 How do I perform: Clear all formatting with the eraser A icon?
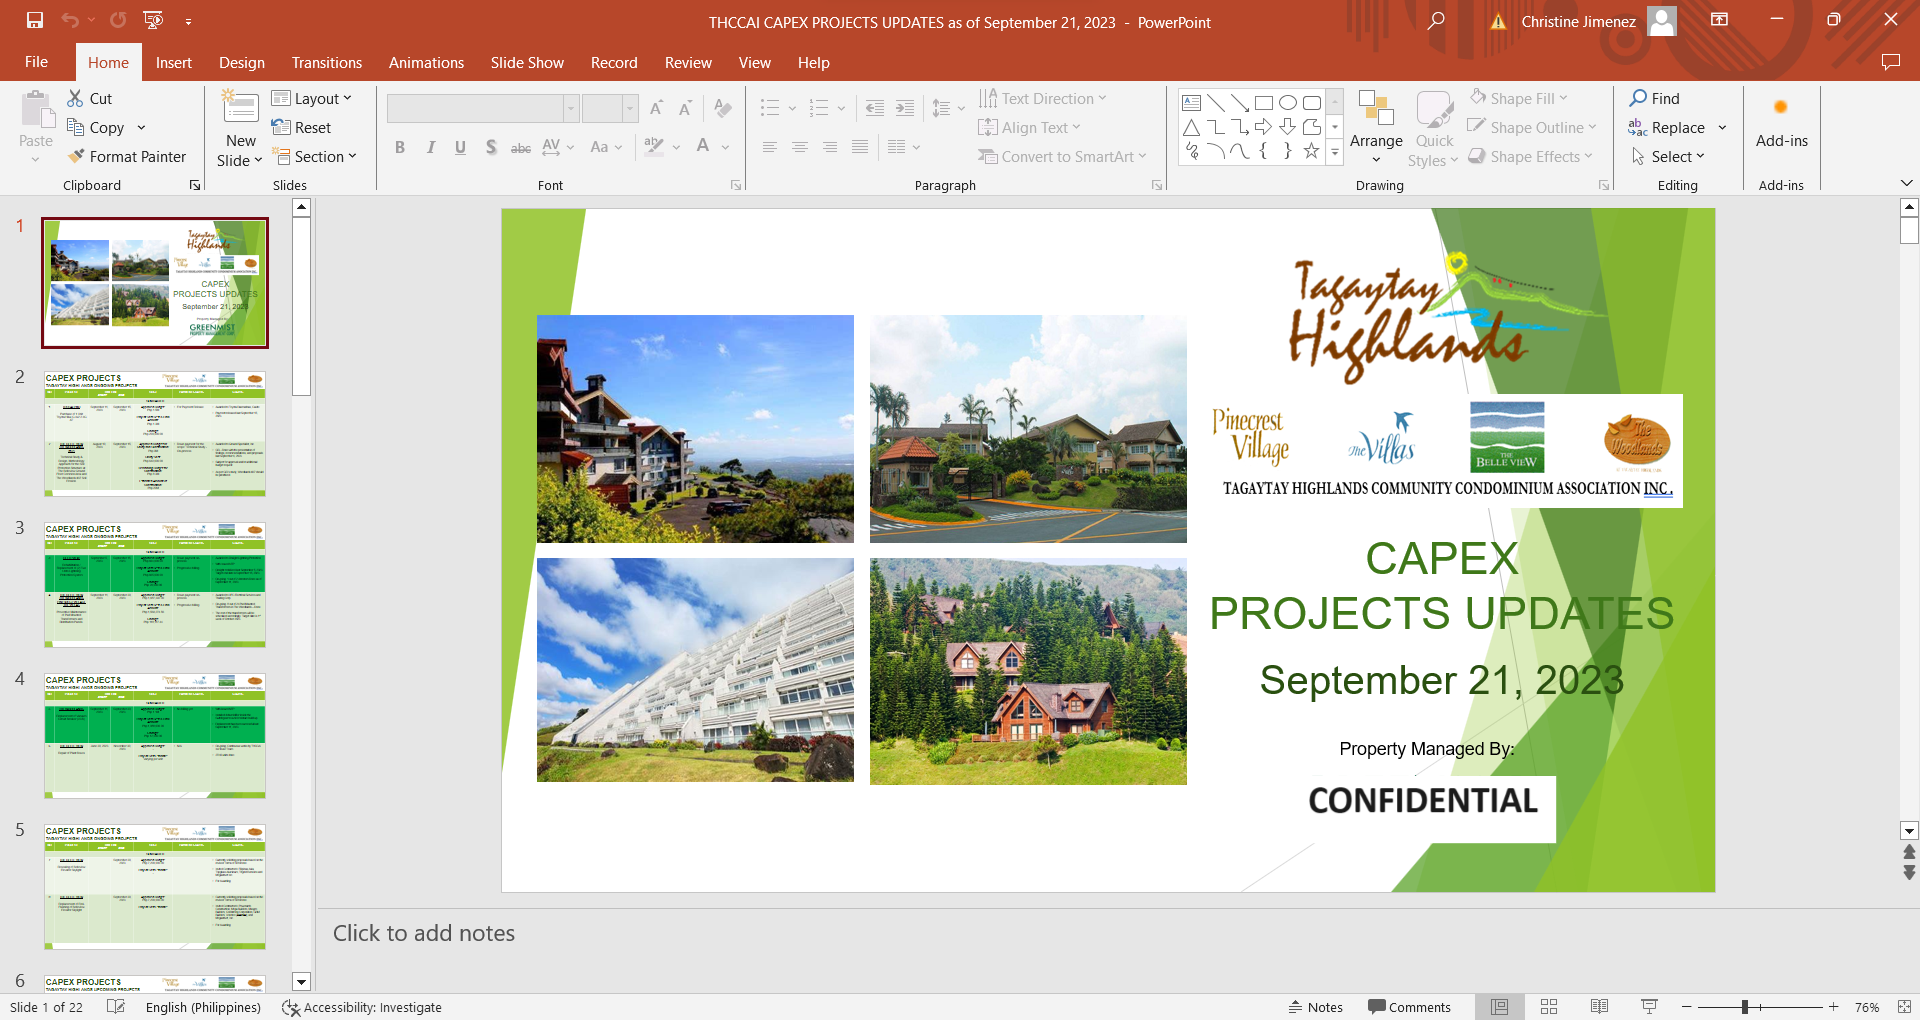(x=723, y=108)
